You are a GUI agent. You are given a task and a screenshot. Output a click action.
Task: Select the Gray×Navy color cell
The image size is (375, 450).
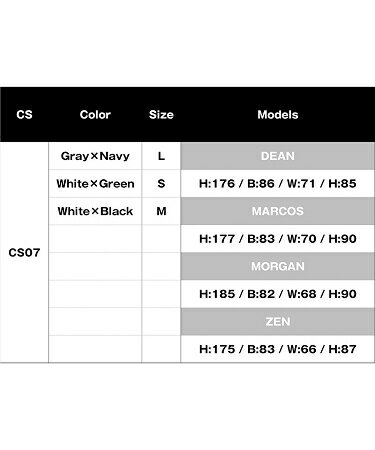pos(95,156)
